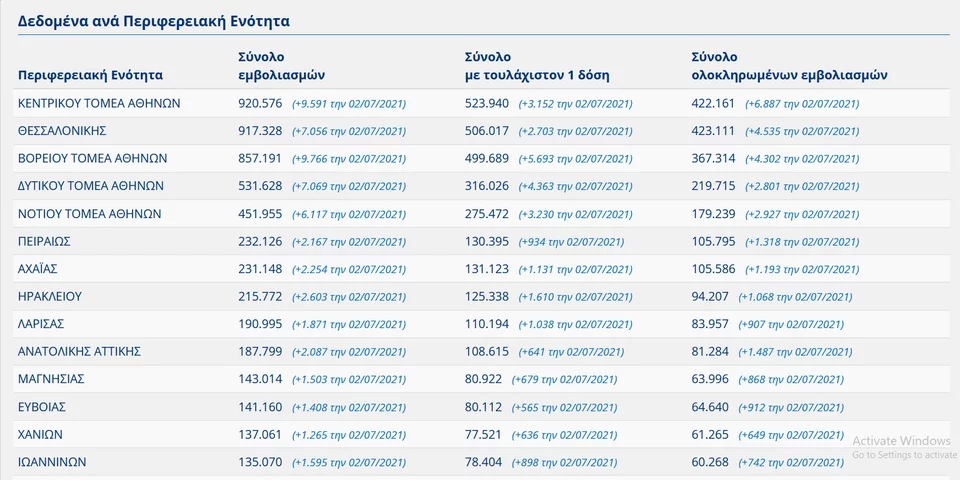Select the 'Σύνολο ολοκληρωμένων εμβολιασμών' column header
This screenshot has height=480, width=960.
point(789,66)
